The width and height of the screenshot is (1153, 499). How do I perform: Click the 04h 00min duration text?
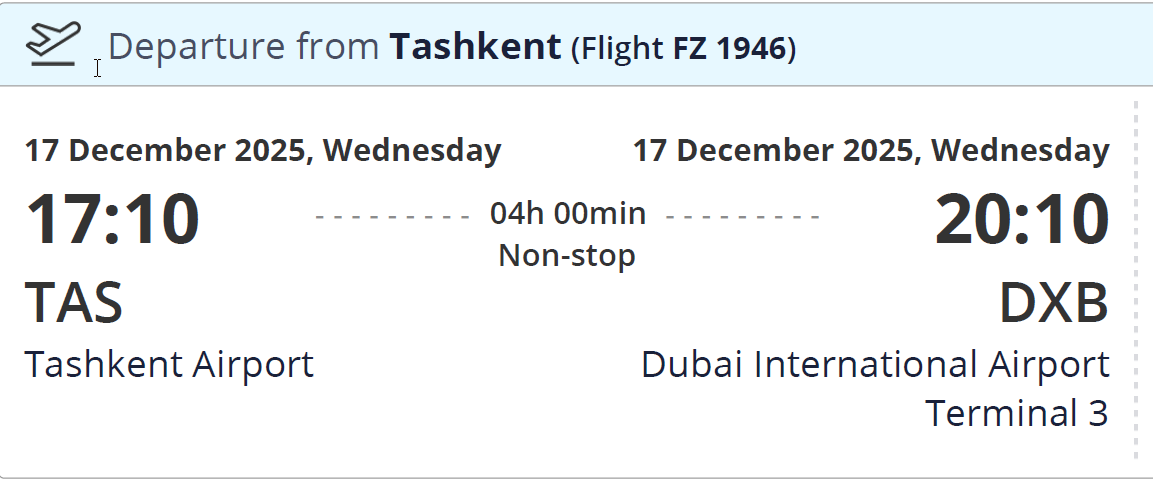tap(567, 213)
